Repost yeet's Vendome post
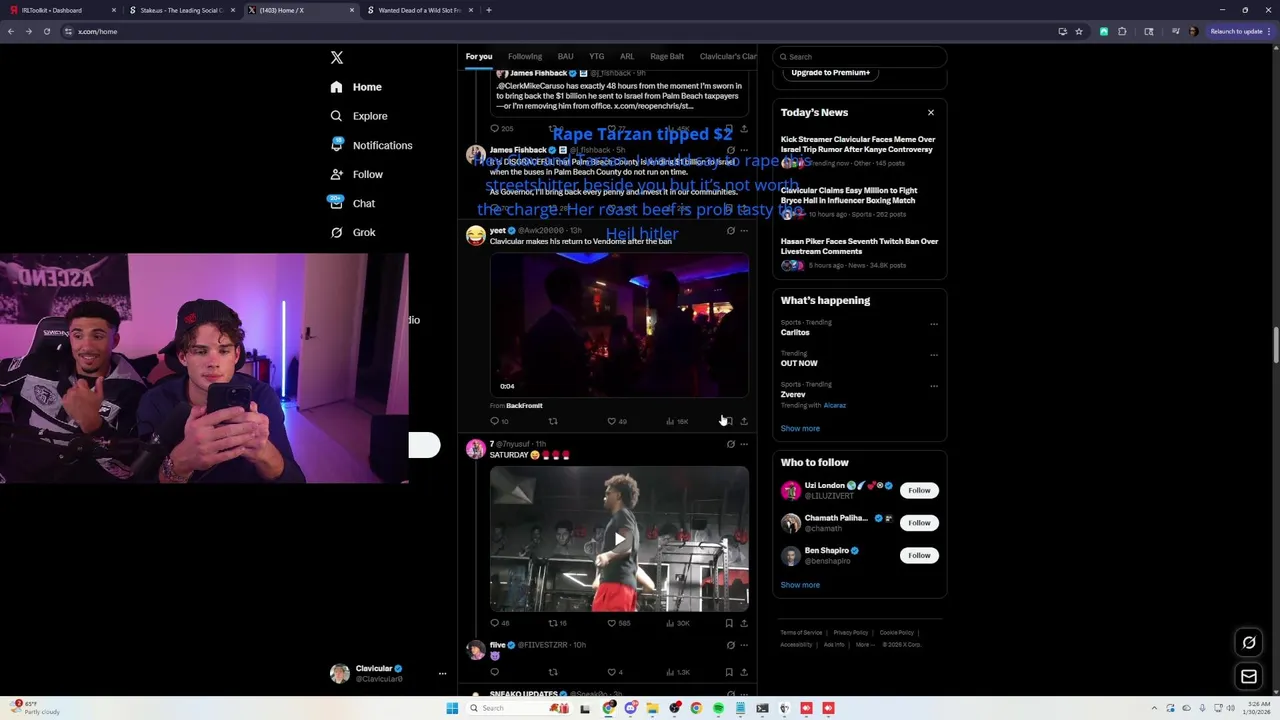This screenshot has width=1280, height=720. click(x=553, y=421)
